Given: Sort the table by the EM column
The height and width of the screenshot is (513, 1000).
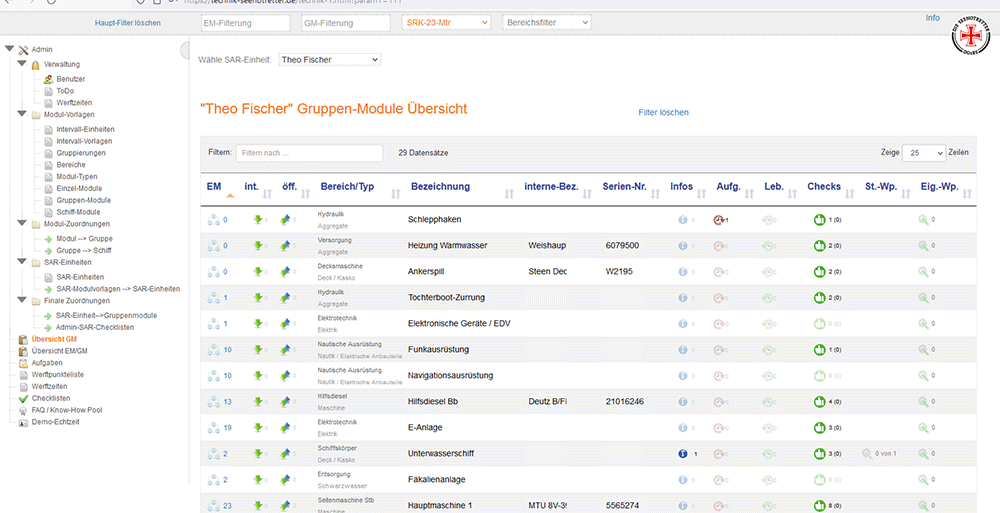Looking at the screenshot, I should [x=214, y=186].
